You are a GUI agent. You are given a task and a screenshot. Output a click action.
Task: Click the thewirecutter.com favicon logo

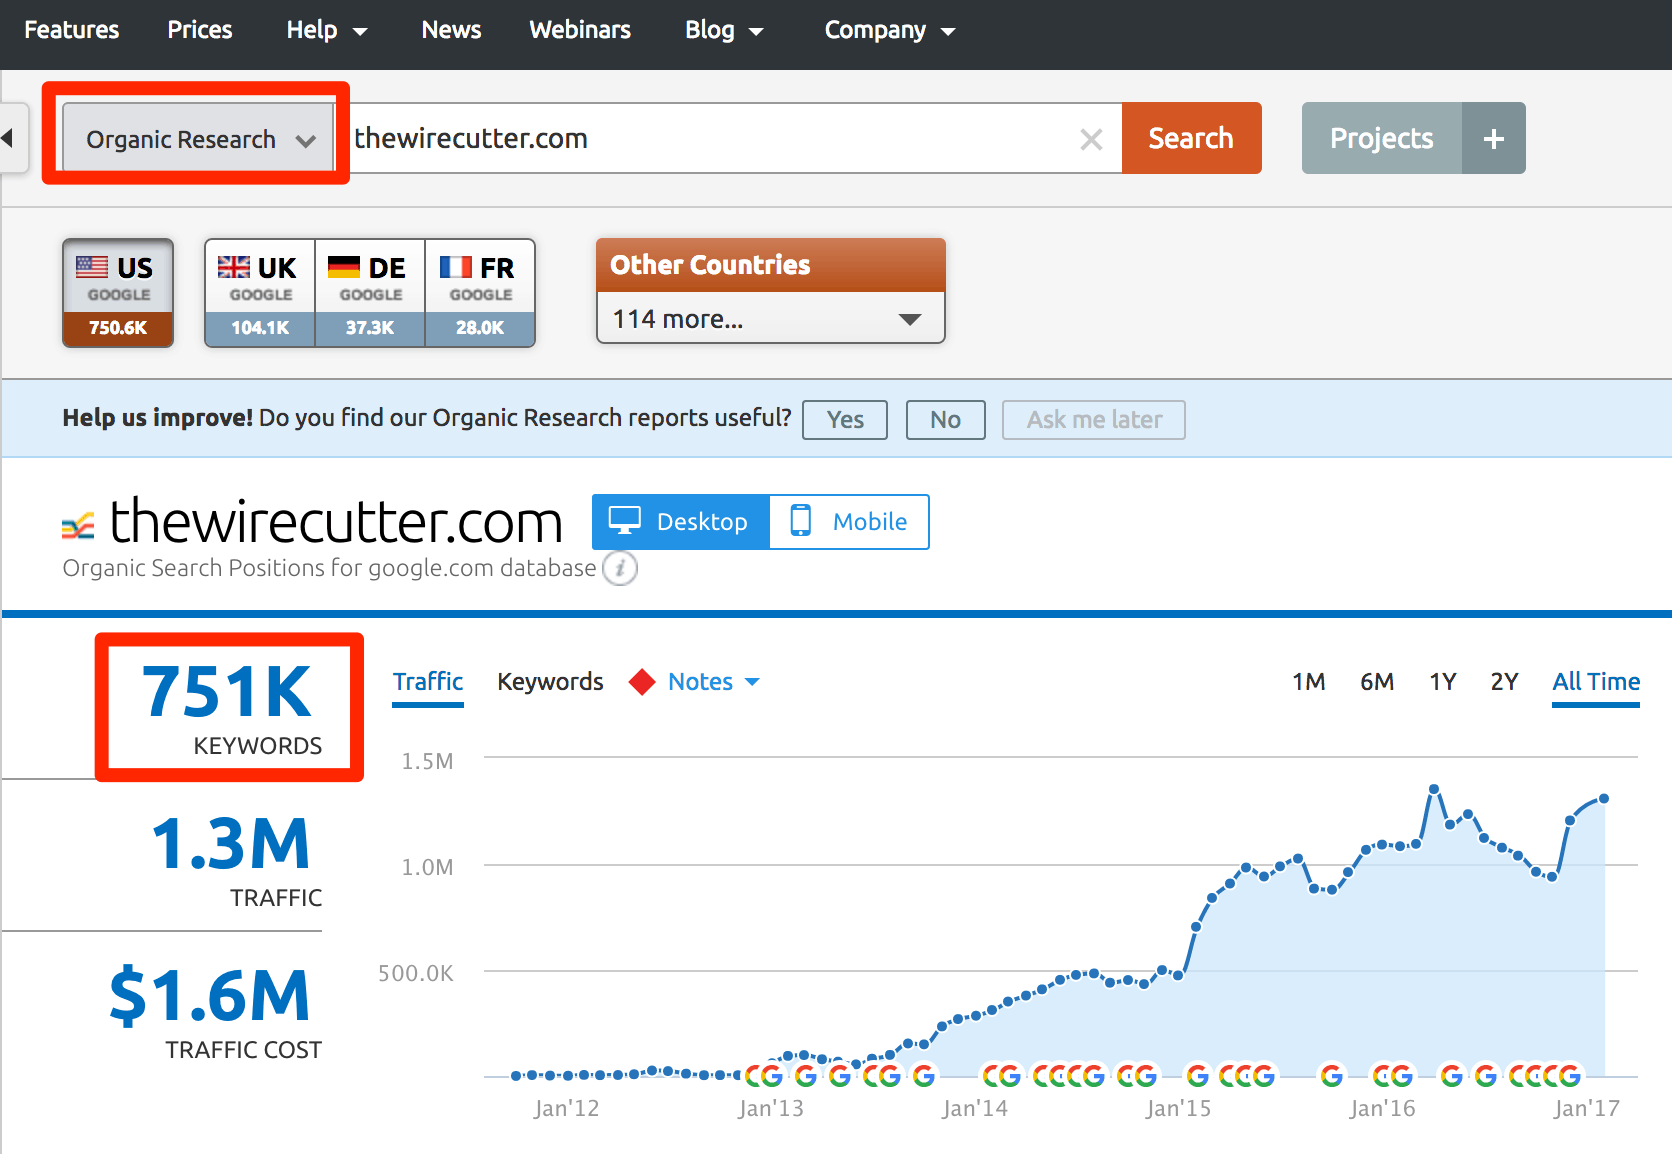tap(78, 524)
